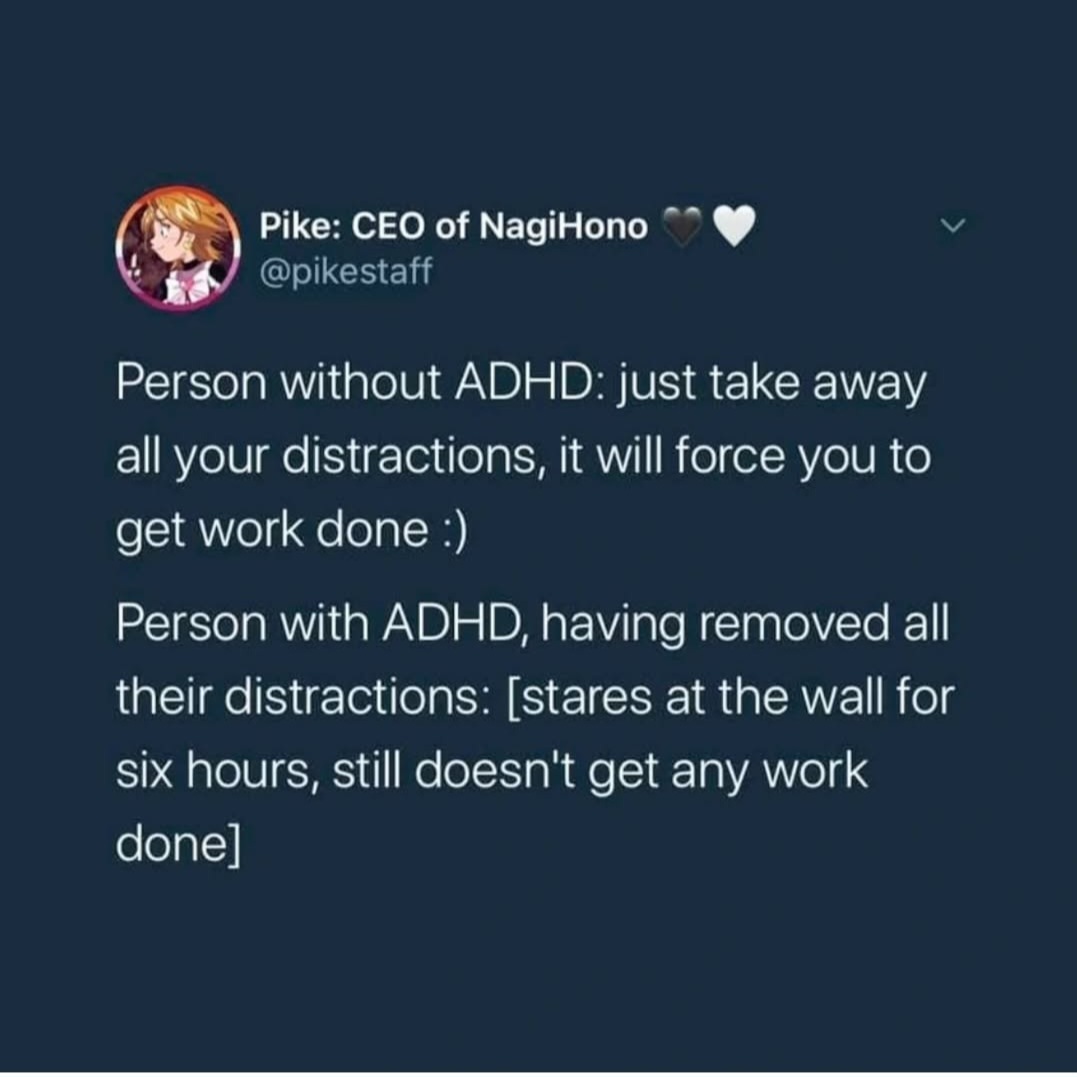Click the text line all your distractions
1077x1077 pixels.
(523, 458)
